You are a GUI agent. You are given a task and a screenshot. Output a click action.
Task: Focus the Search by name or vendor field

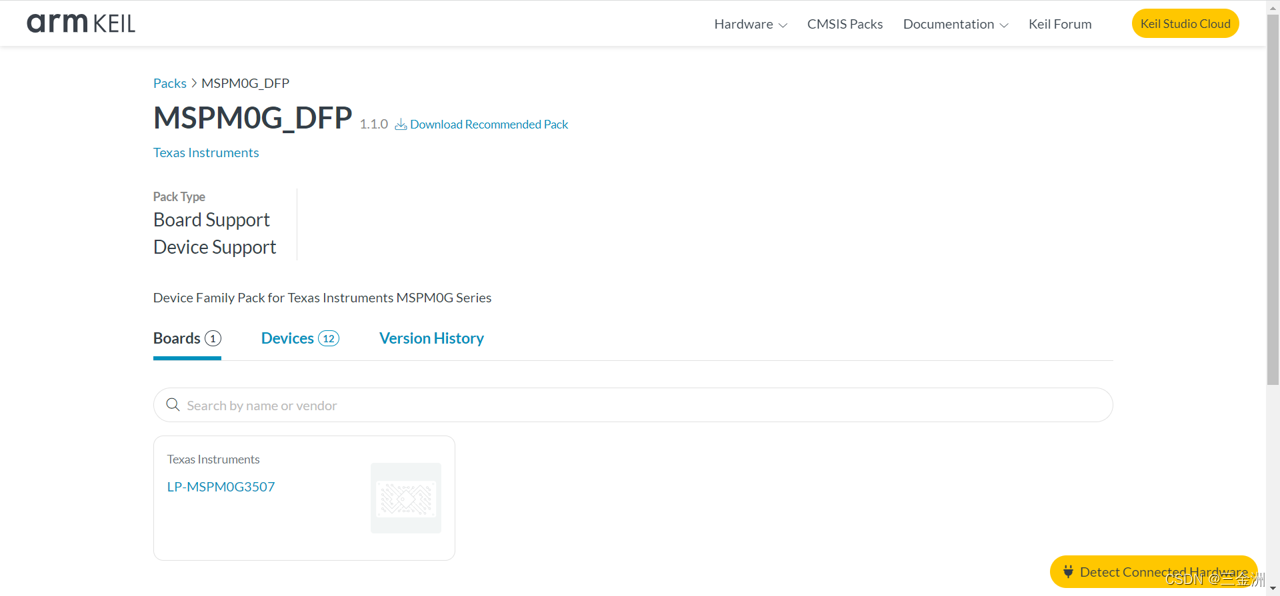click(633, 405)
